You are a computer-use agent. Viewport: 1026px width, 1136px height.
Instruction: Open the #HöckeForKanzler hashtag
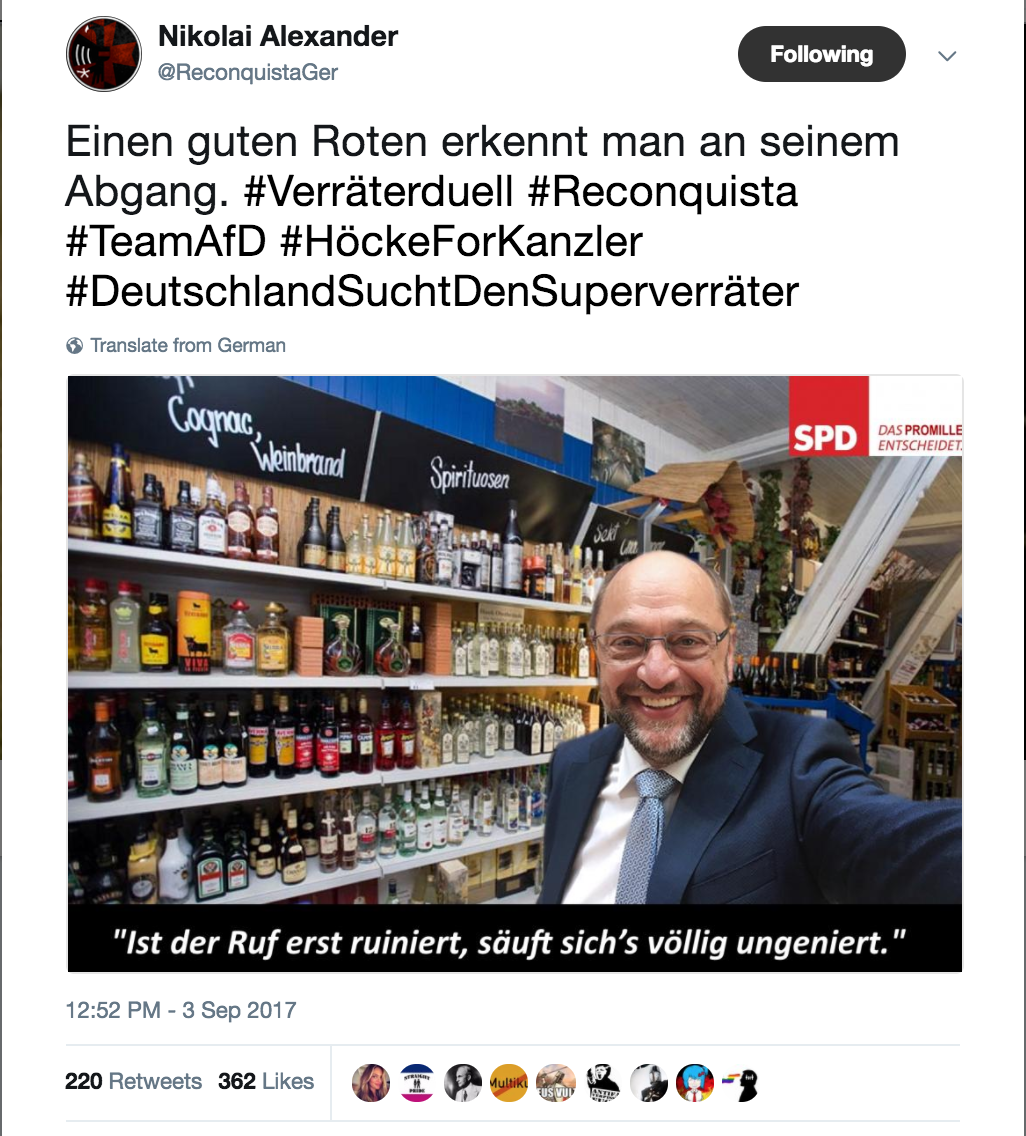point(462,241)
